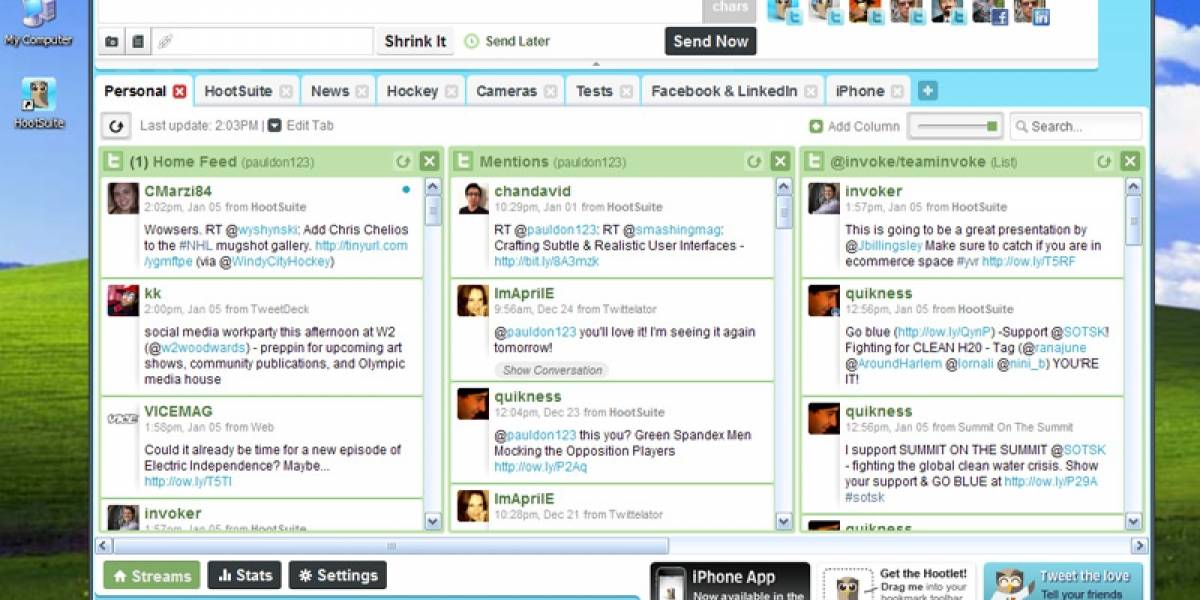This screenshot has height=600, width=1200.
Task: Close the iPhone tab
Action: coord(897,91)
